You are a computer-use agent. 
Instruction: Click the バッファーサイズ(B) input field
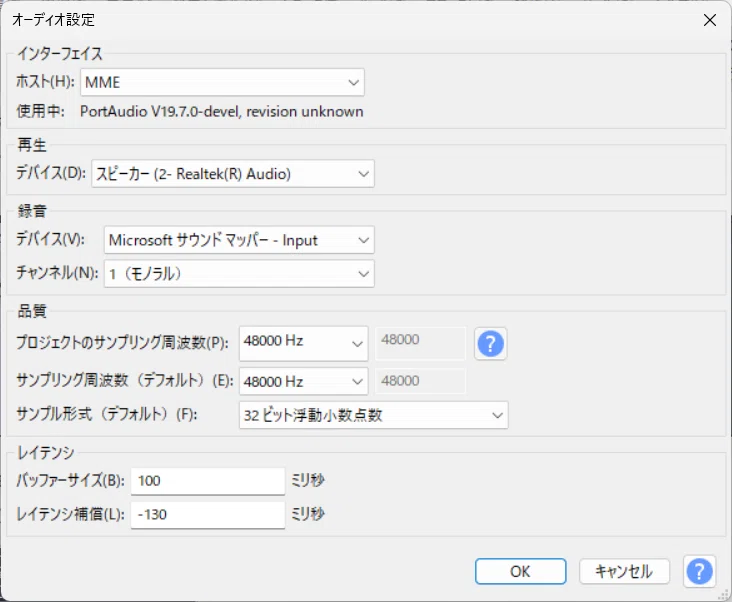[208, 481]
